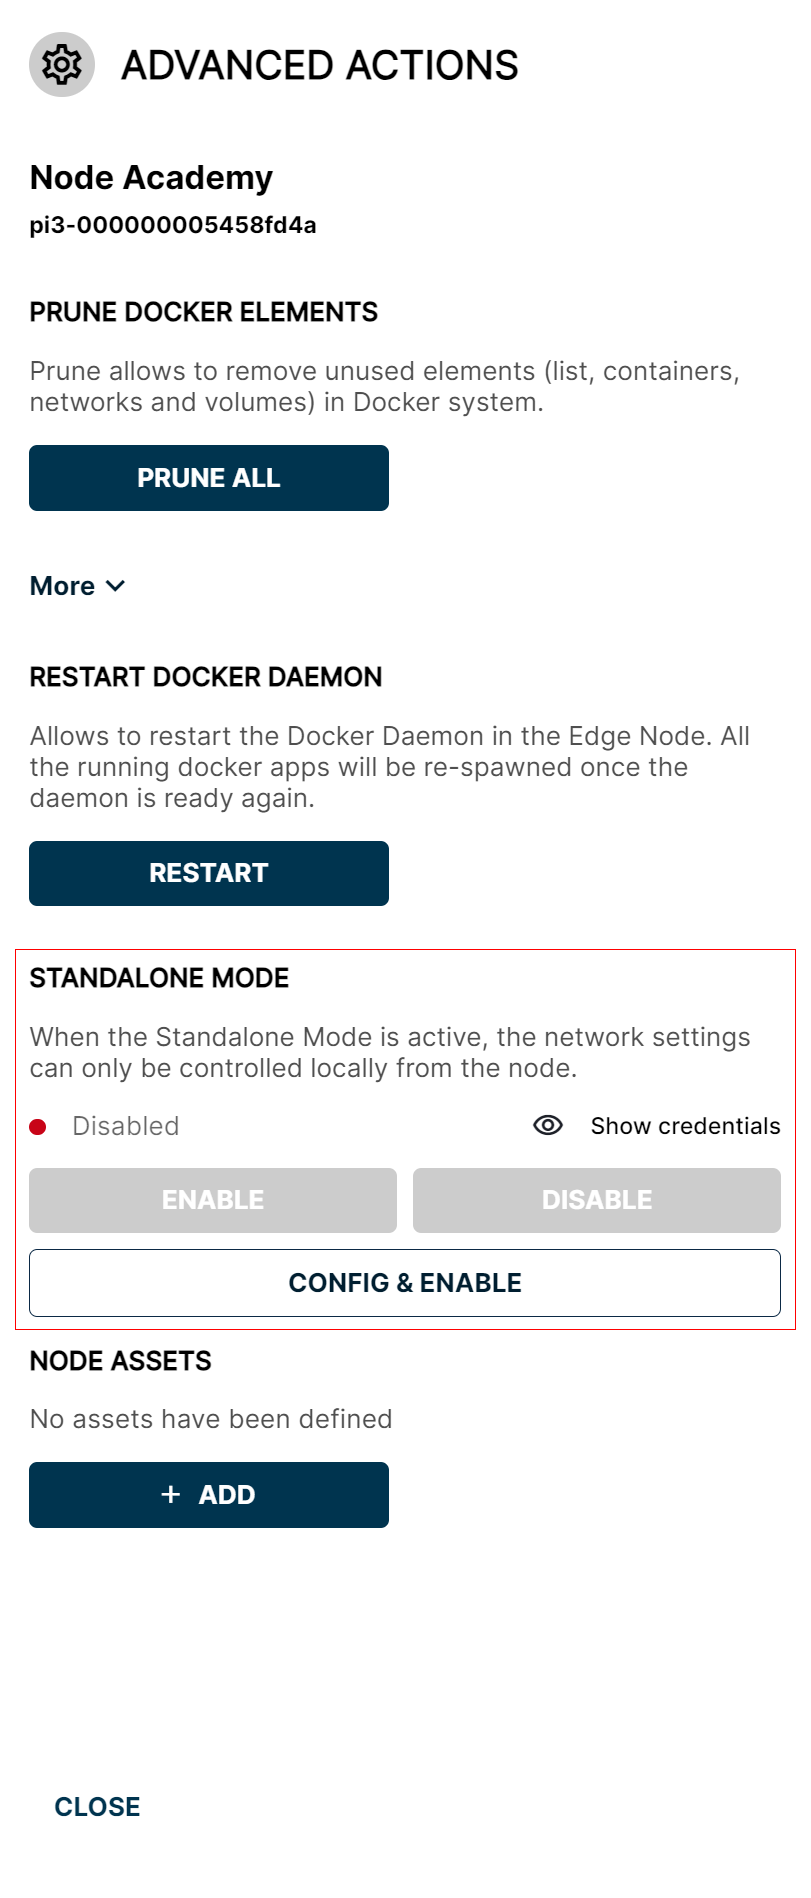Viewport: 811px width, 1898px height.
Task: Enable Standalone Mode
Action: point(212,1200)
